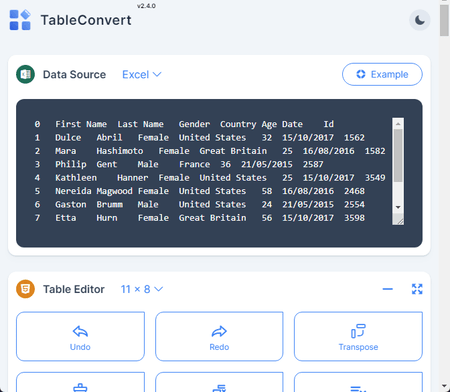The width and height of the screenshot is (450, 392).
Task: Click the page vertical scrollbar thumb
Action: (444, 21)
